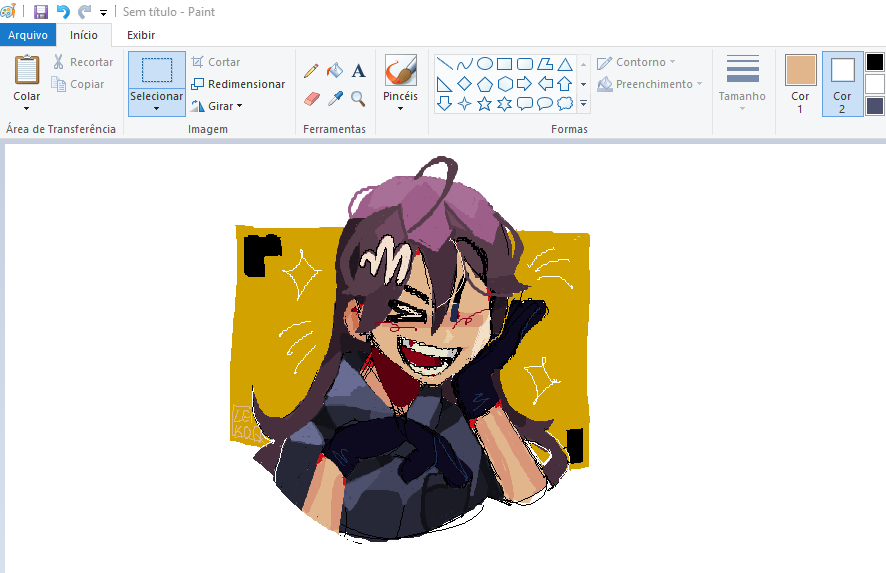Choose the Four-point star shape
The height and width of the screenshot is (573, 886).
464,103
